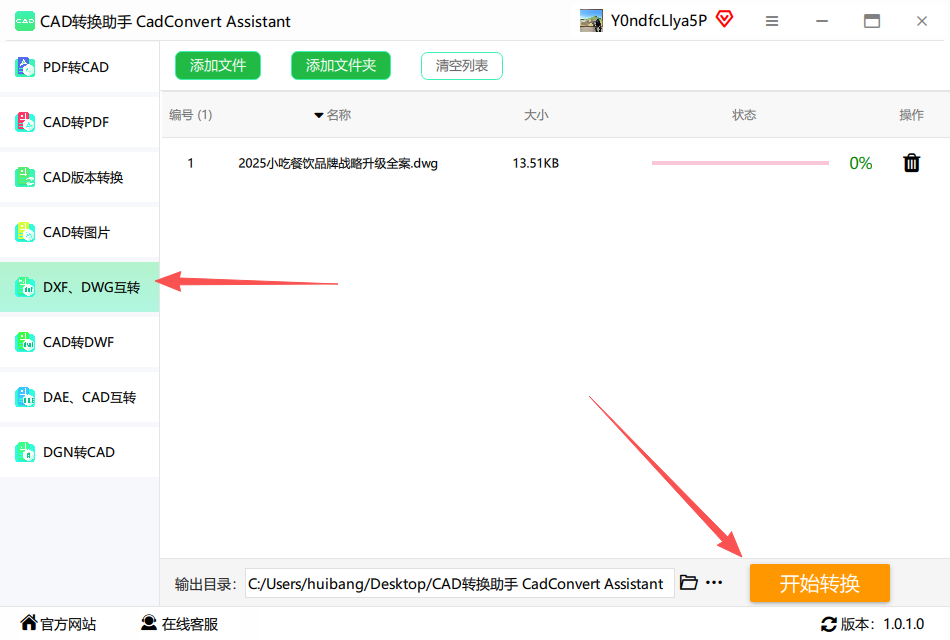
Task: Click the user avatar picture
Action: 591,21
